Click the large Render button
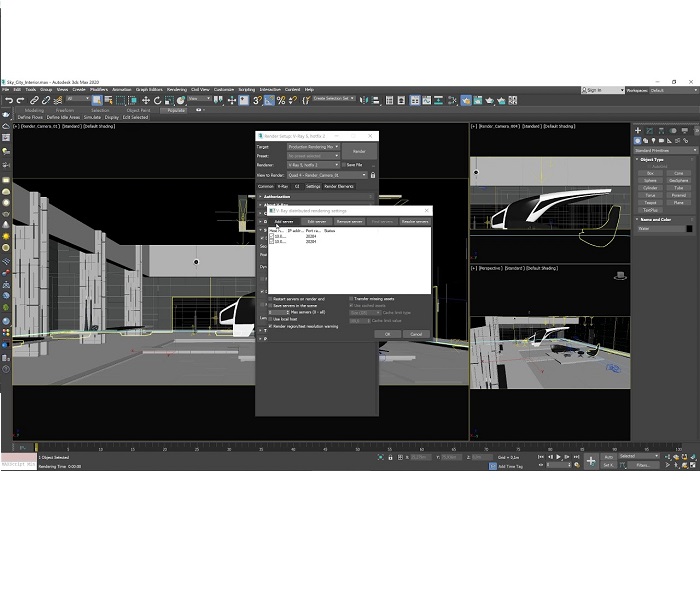The image size is (700, 602). 359,151
